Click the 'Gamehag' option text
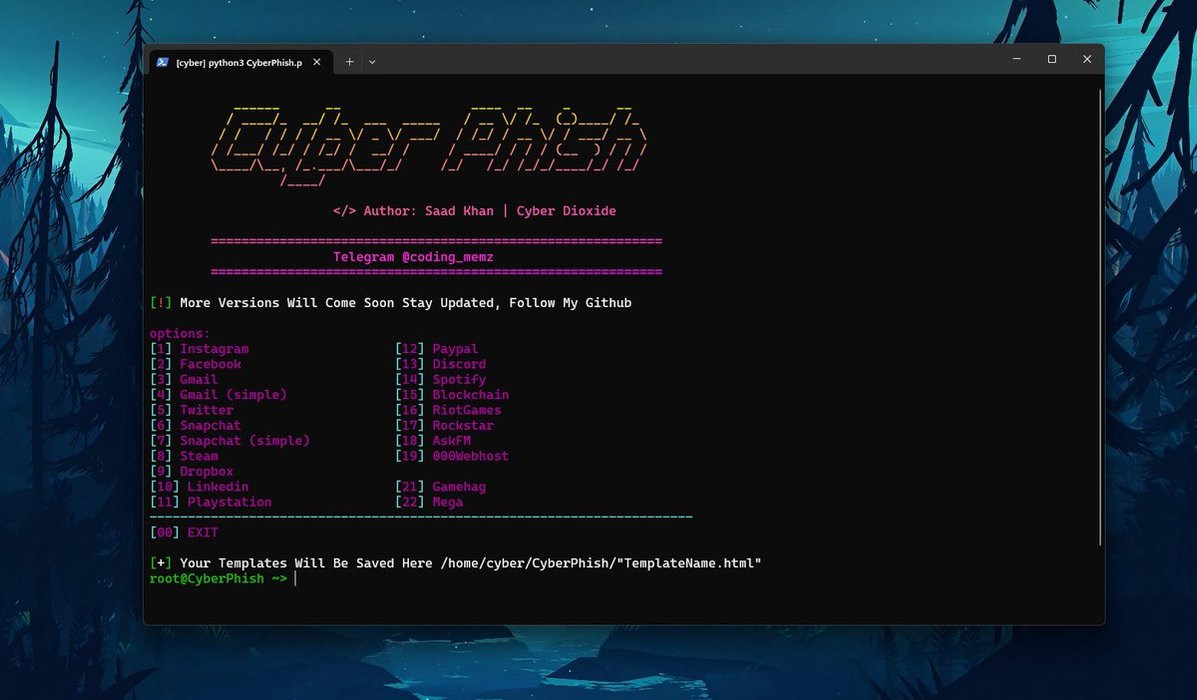Screen dimensions: 1197x700 pos(459,486)
